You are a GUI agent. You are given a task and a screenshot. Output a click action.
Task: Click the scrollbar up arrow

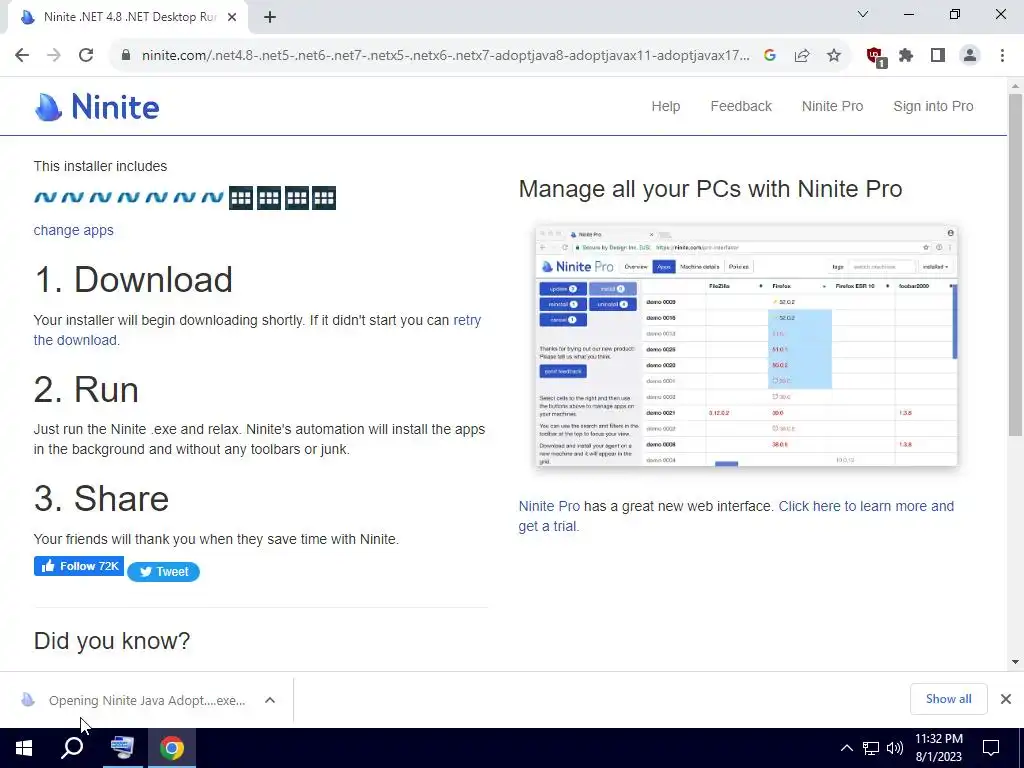pos(1015,86)
